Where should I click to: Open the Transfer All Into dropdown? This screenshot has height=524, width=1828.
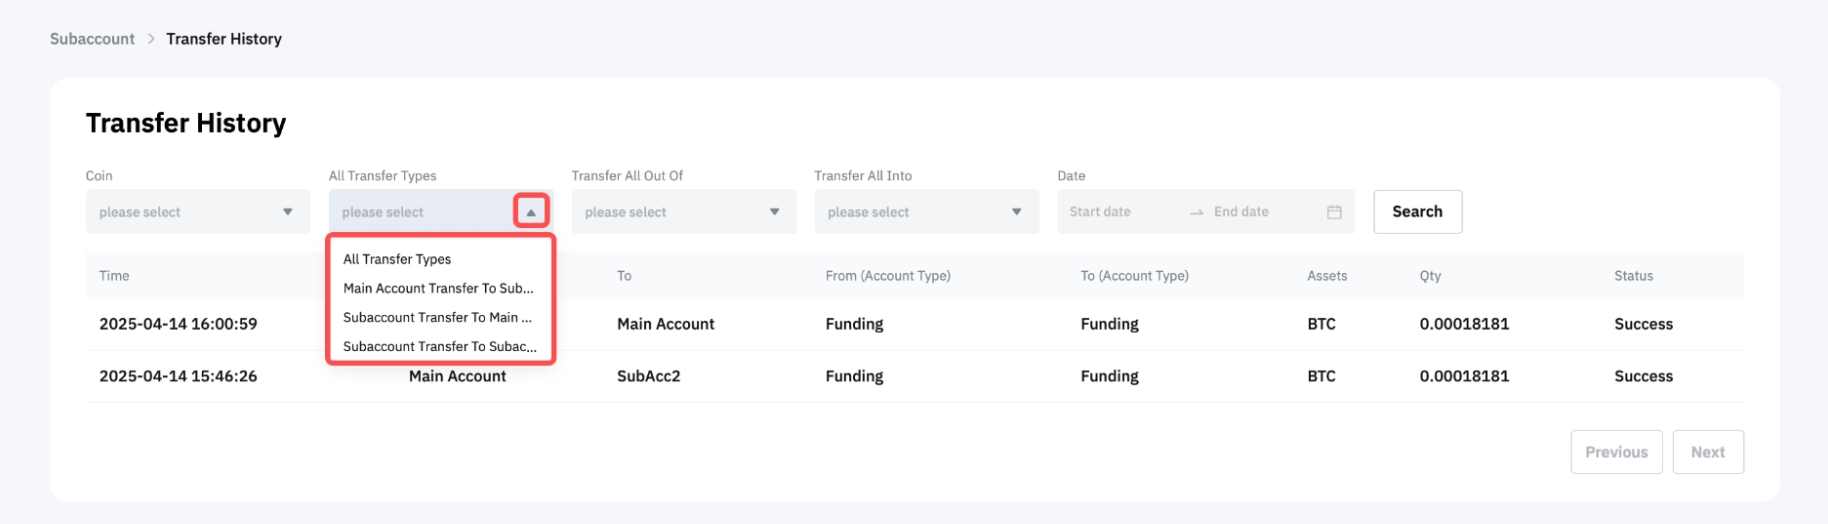click(x=926, y=212)
